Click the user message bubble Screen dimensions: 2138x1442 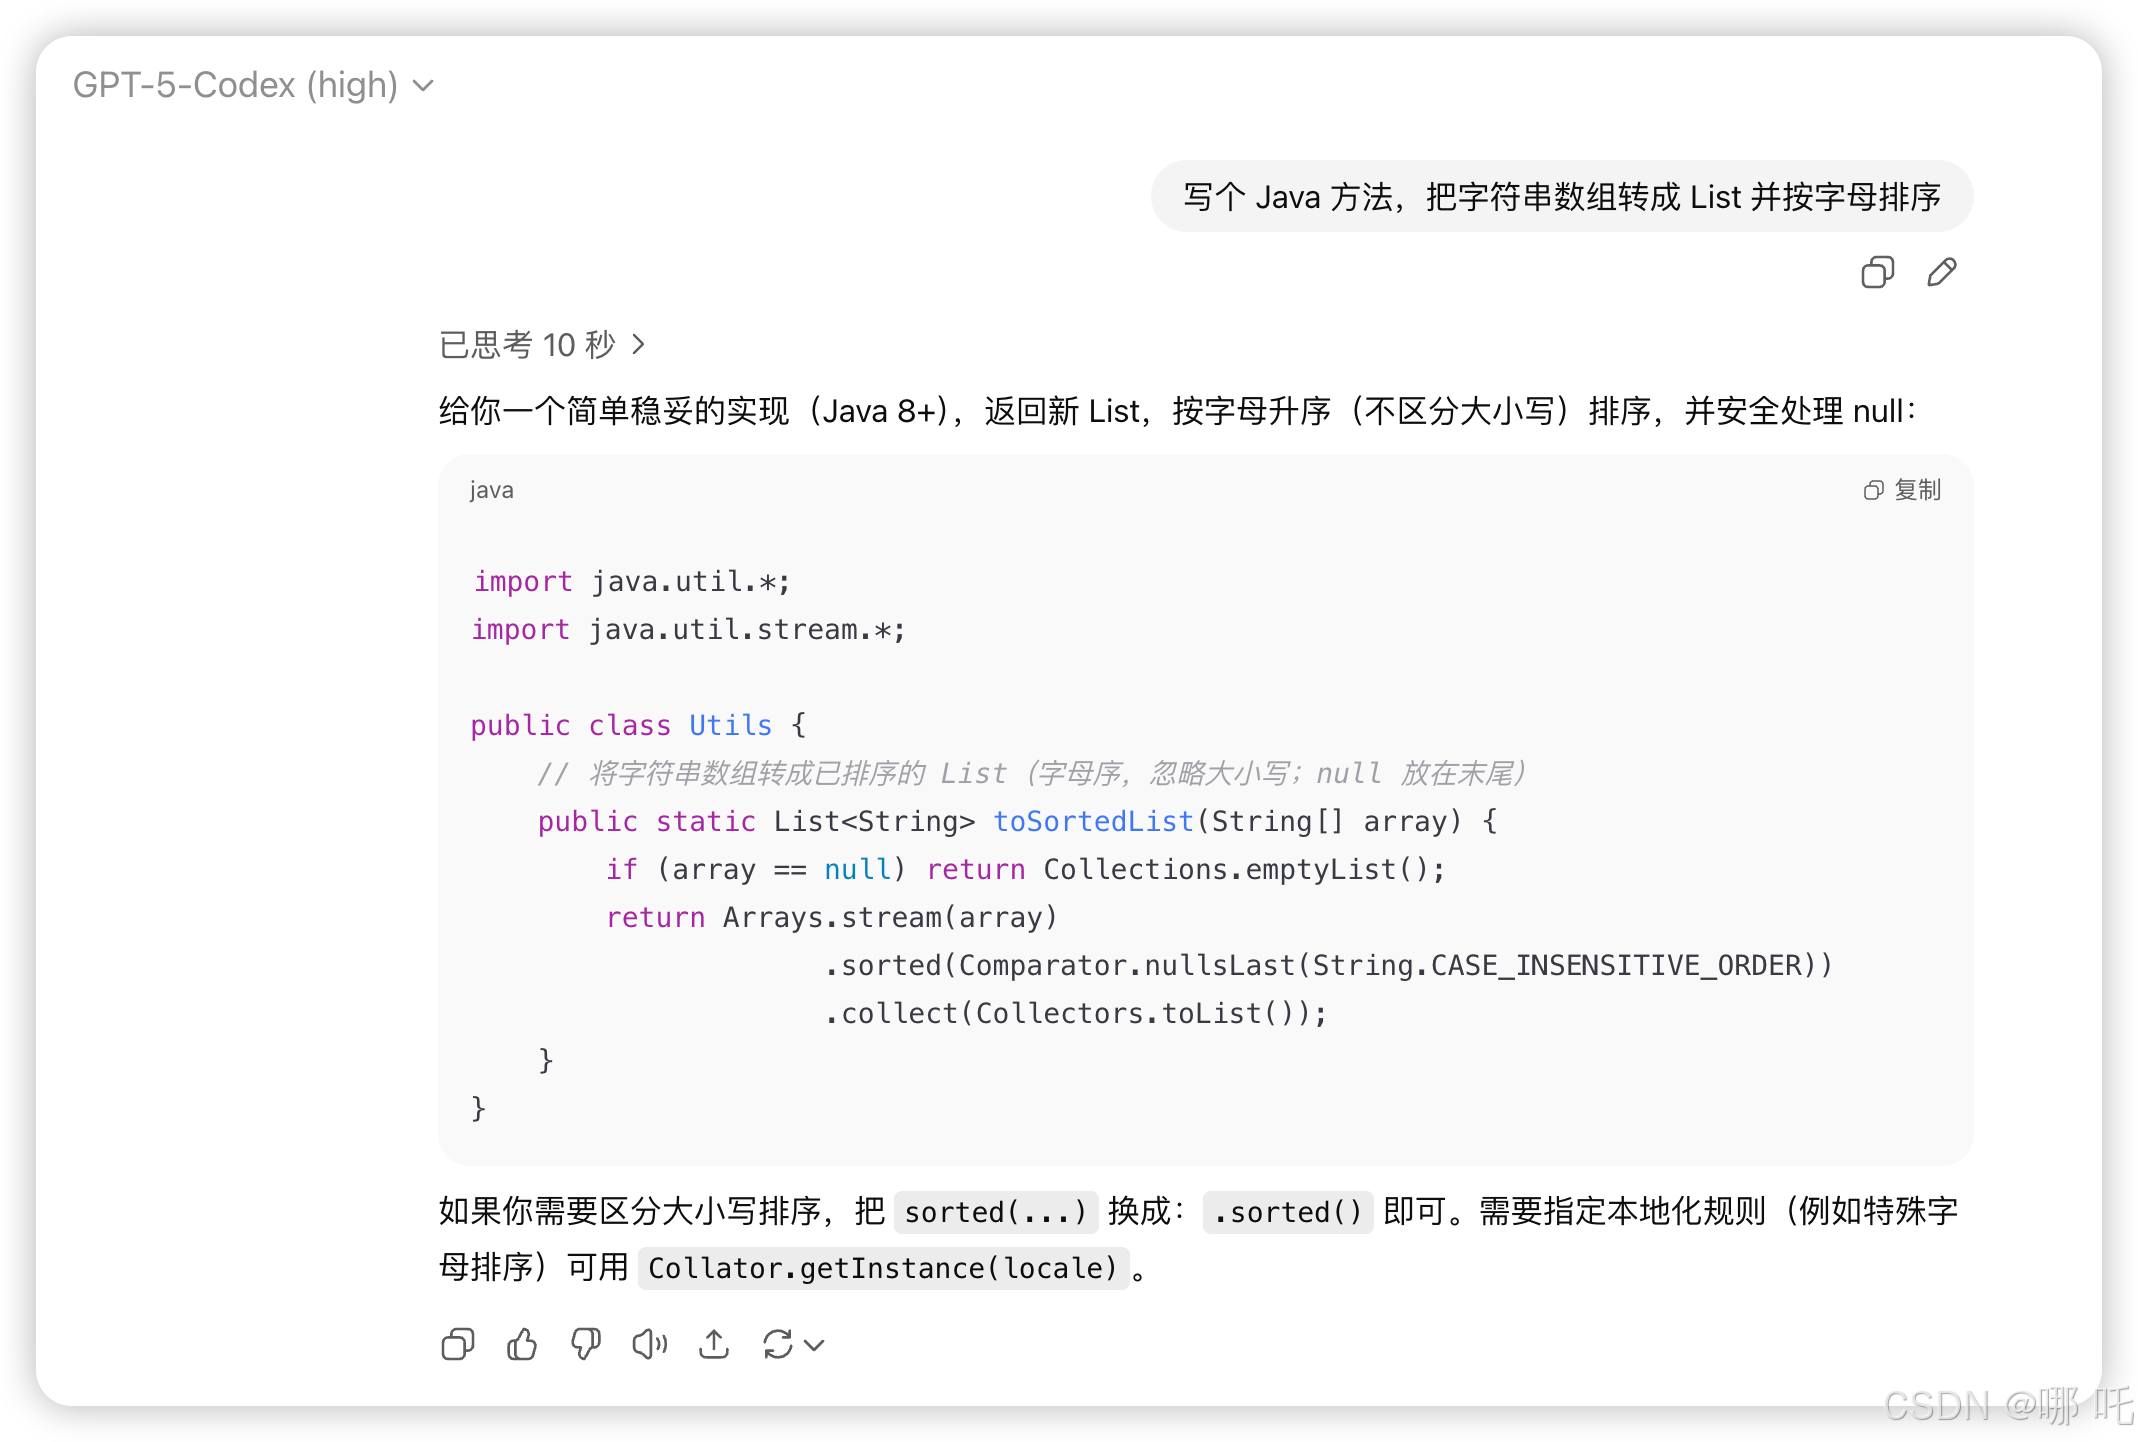pyautogui.click(x=1562, y=197)
